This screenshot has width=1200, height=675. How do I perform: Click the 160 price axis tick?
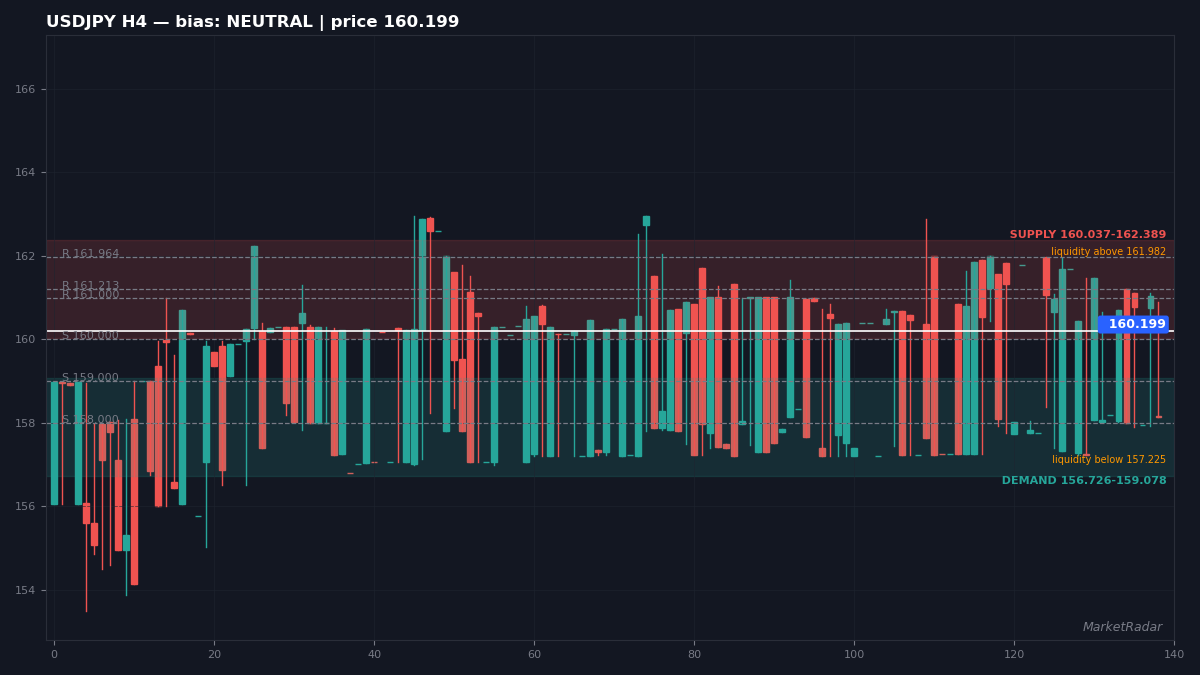(25, 340)
